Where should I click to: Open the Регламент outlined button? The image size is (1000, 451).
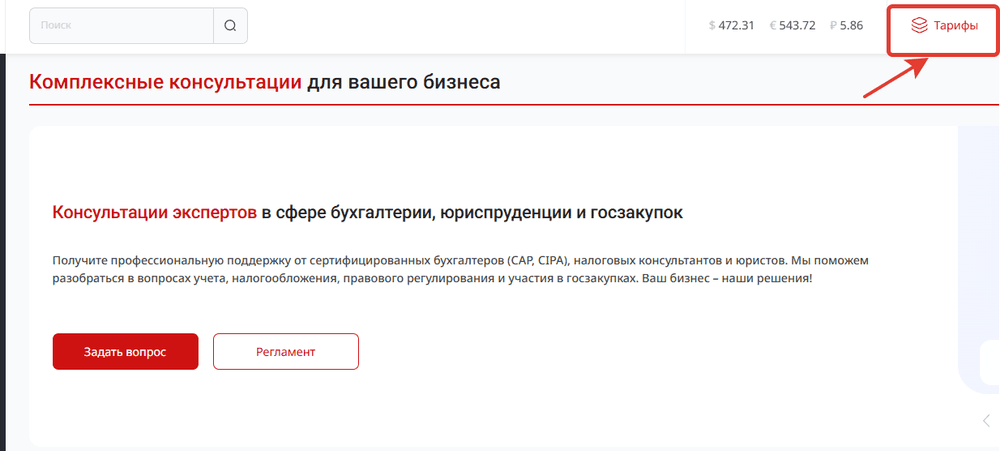point(285,352)
